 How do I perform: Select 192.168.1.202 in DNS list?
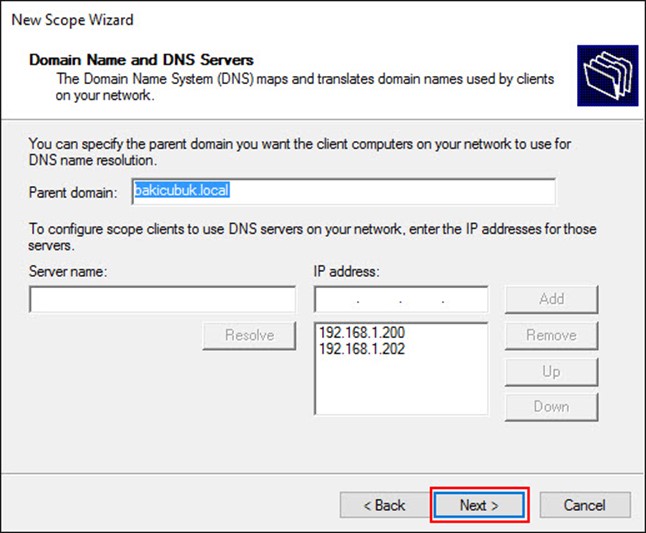coord(362,349)
